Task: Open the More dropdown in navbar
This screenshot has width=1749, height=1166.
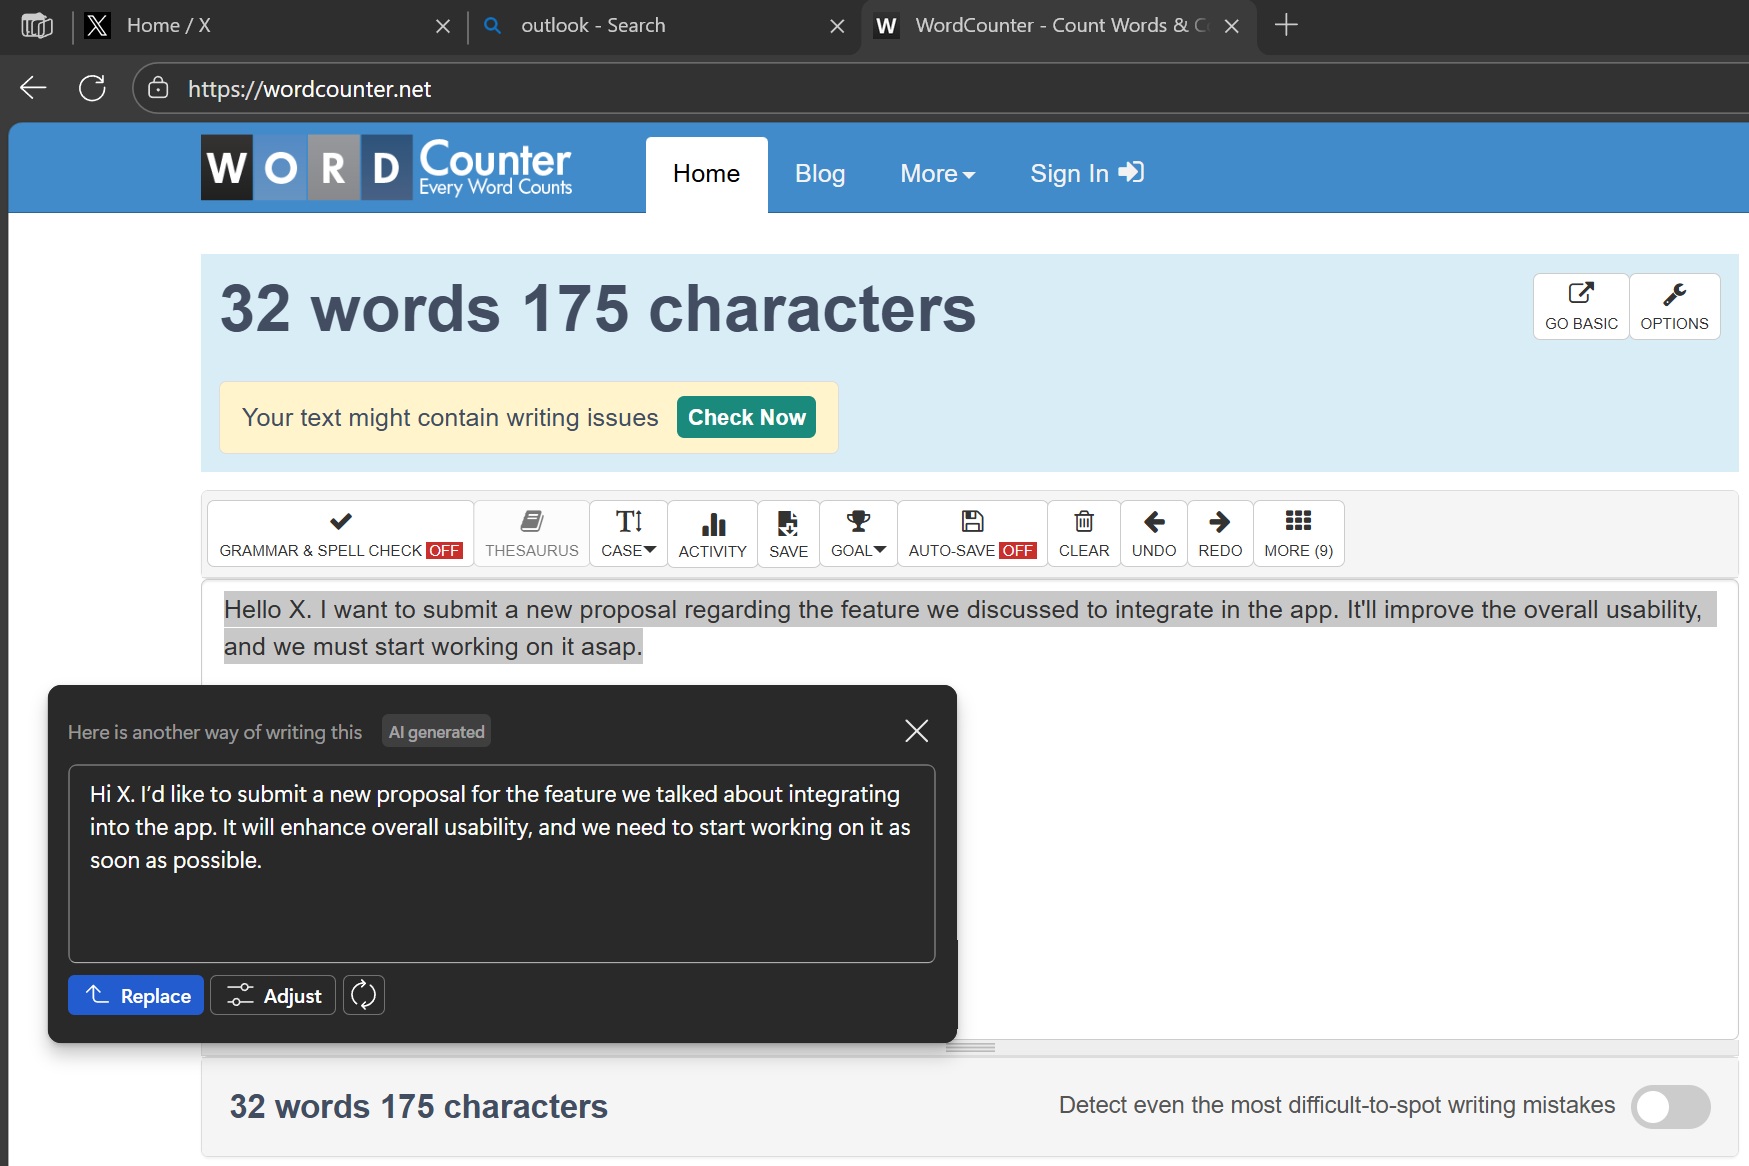Action: [x=937, y=174]
